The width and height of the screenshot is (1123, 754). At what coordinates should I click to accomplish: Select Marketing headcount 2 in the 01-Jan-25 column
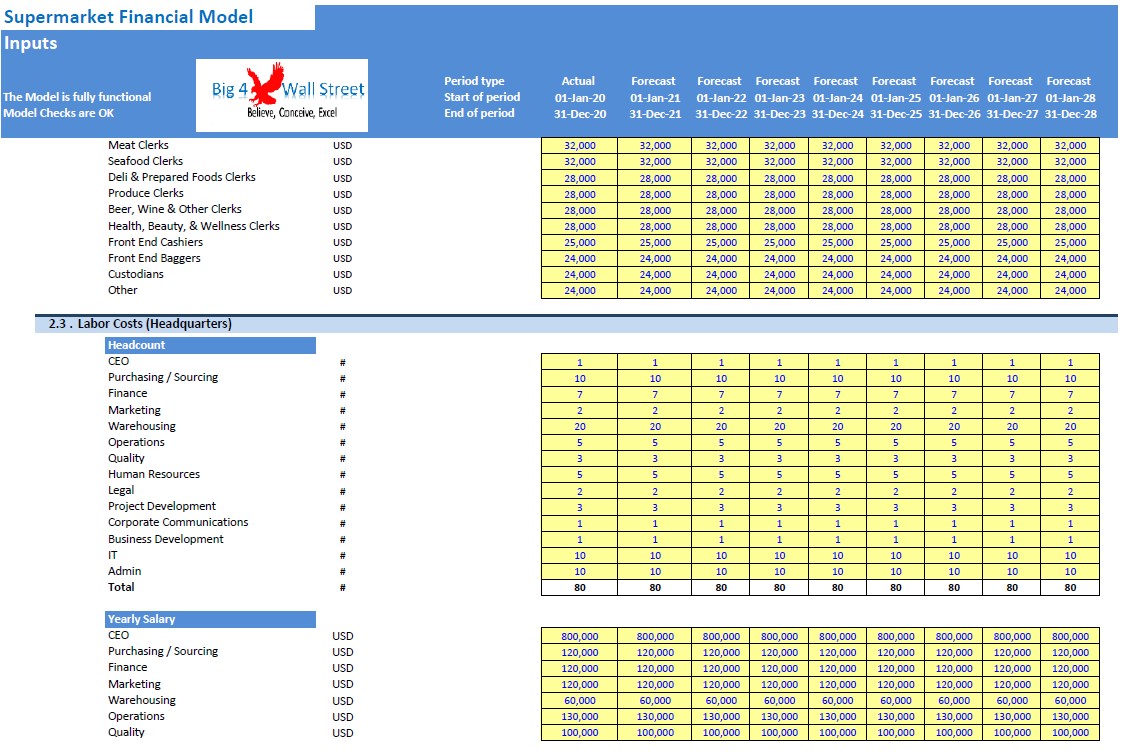click(x=895, y=411)
